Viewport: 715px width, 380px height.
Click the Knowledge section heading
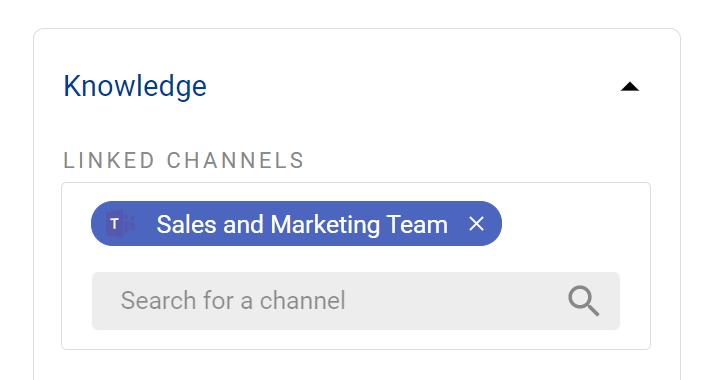click(135, 86)
